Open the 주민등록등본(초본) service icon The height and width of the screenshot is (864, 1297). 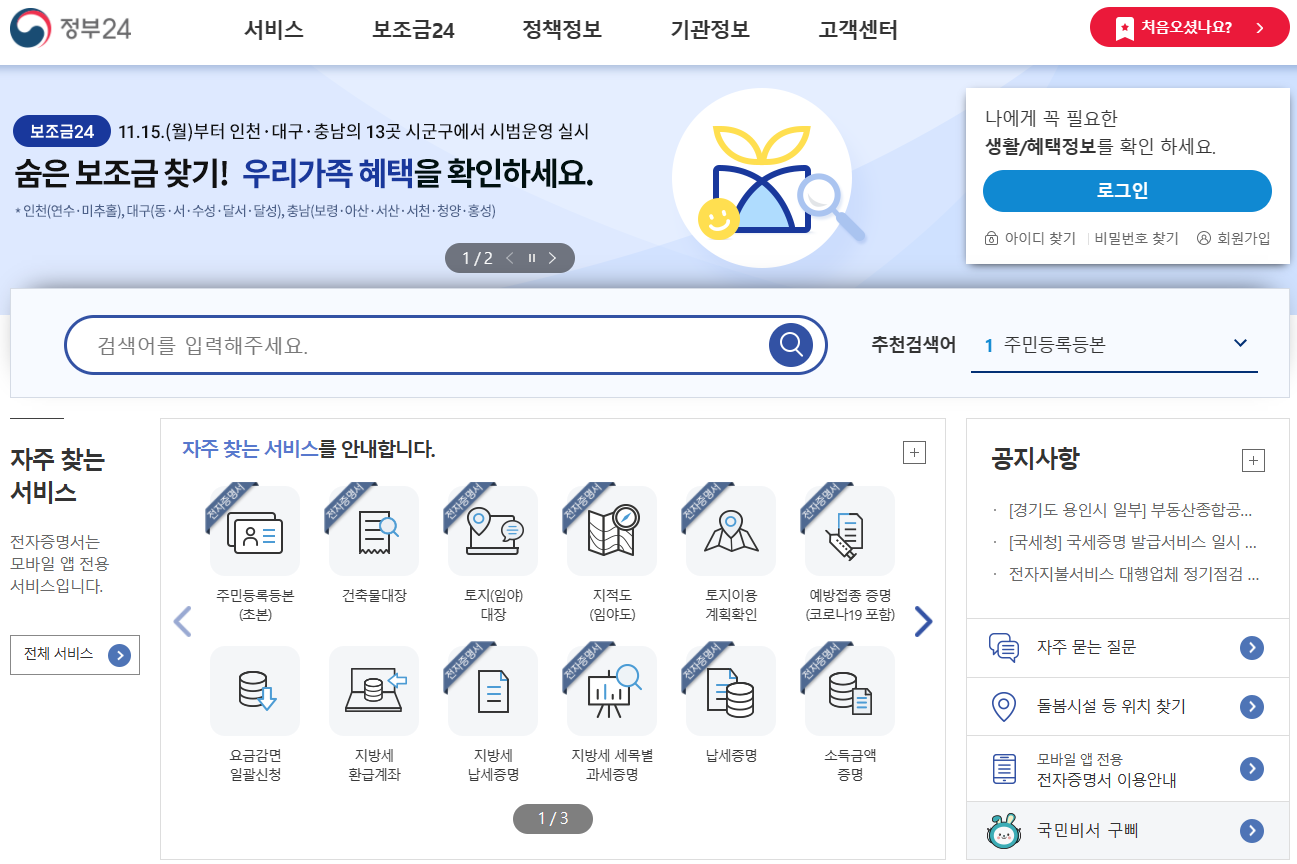pyautogui.click(x=254, y=531)
